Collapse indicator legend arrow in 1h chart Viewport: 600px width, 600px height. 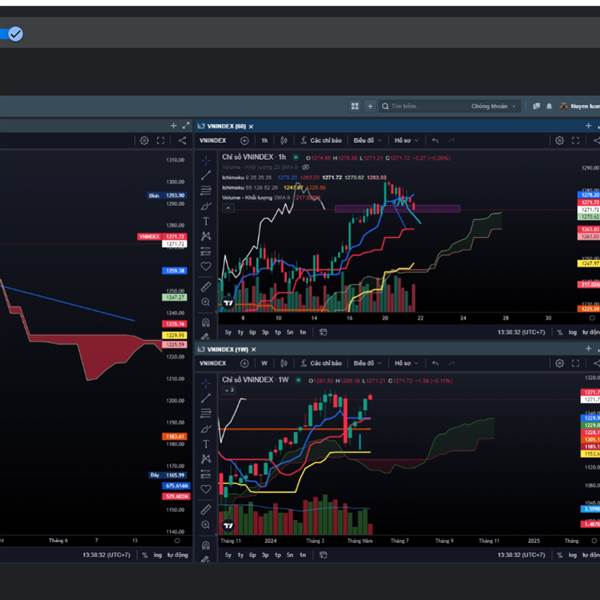click(x=228, y=208)
